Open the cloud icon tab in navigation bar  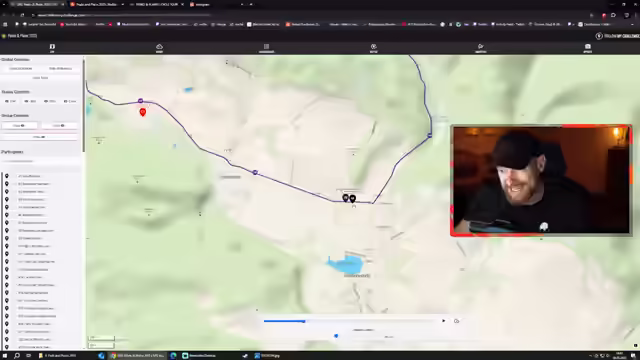(x=159, y=48)
